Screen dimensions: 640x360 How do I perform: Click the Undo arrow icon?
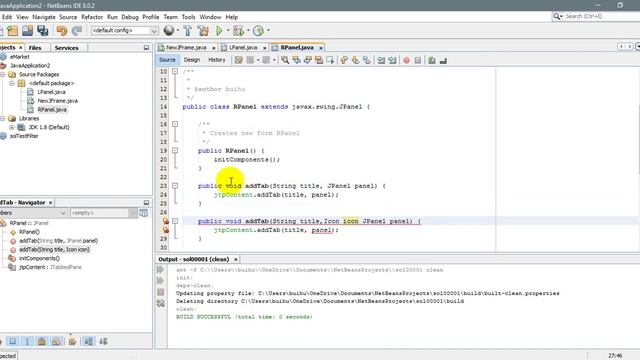point(62,31)
